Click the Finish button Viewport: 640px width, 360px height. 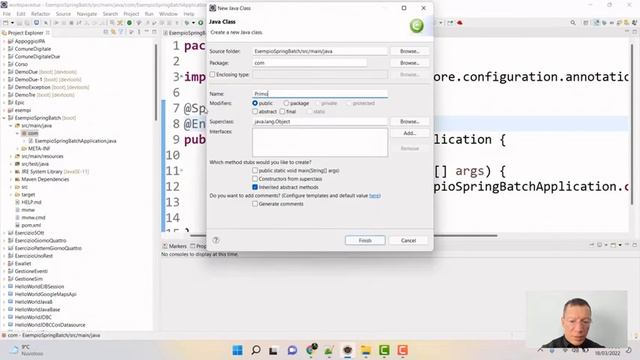tap(365, 240)
